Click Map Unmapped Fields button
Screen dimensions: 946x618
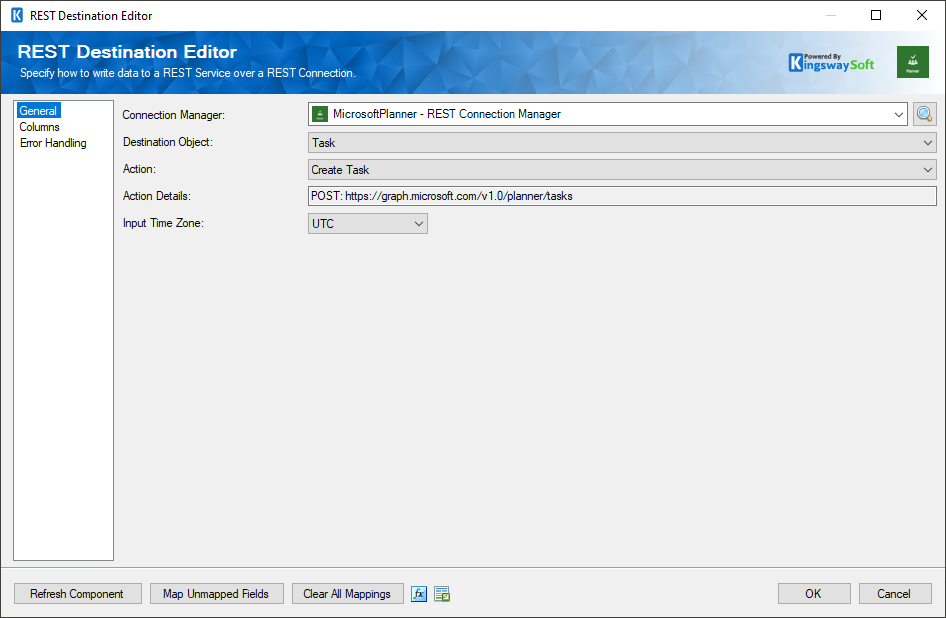click(216, 594)
